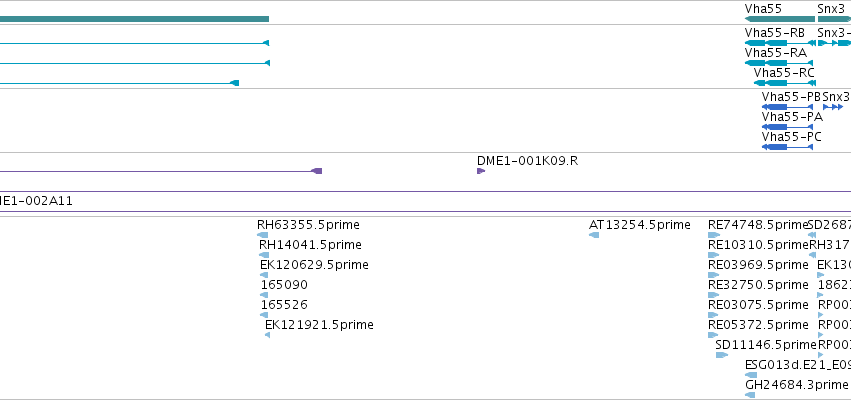The image size is (851, 400).
Task: Click the AT13254.5prime EST arrow
Action: pos(594,235)
